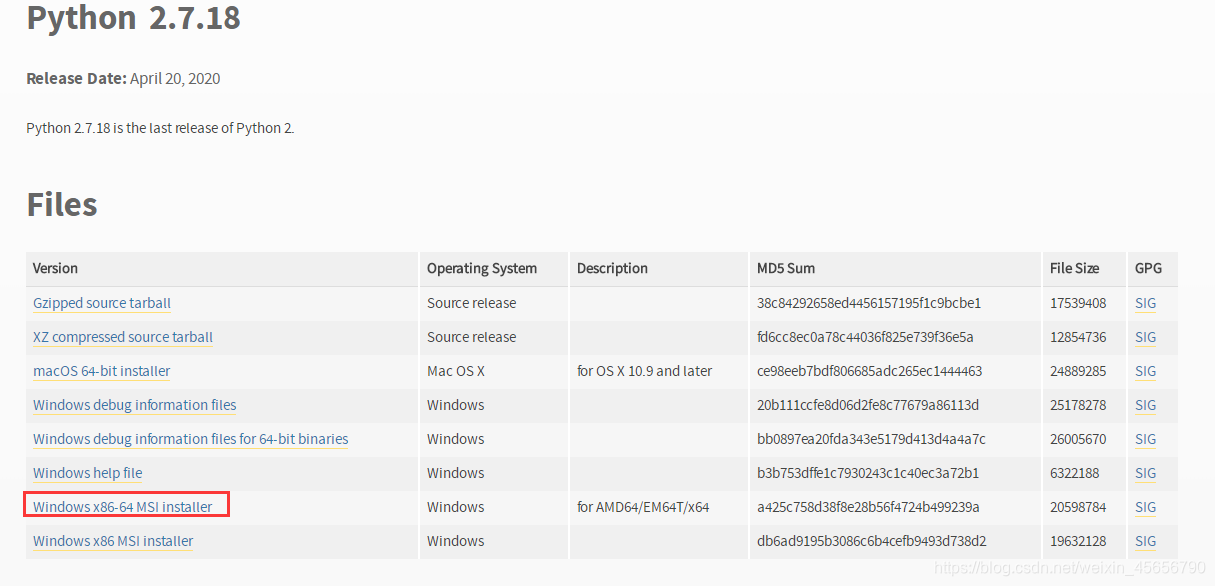Select MD5 sum bb0897ea20fda343e5179d413d4a4a7c

(x=871, y=439)
